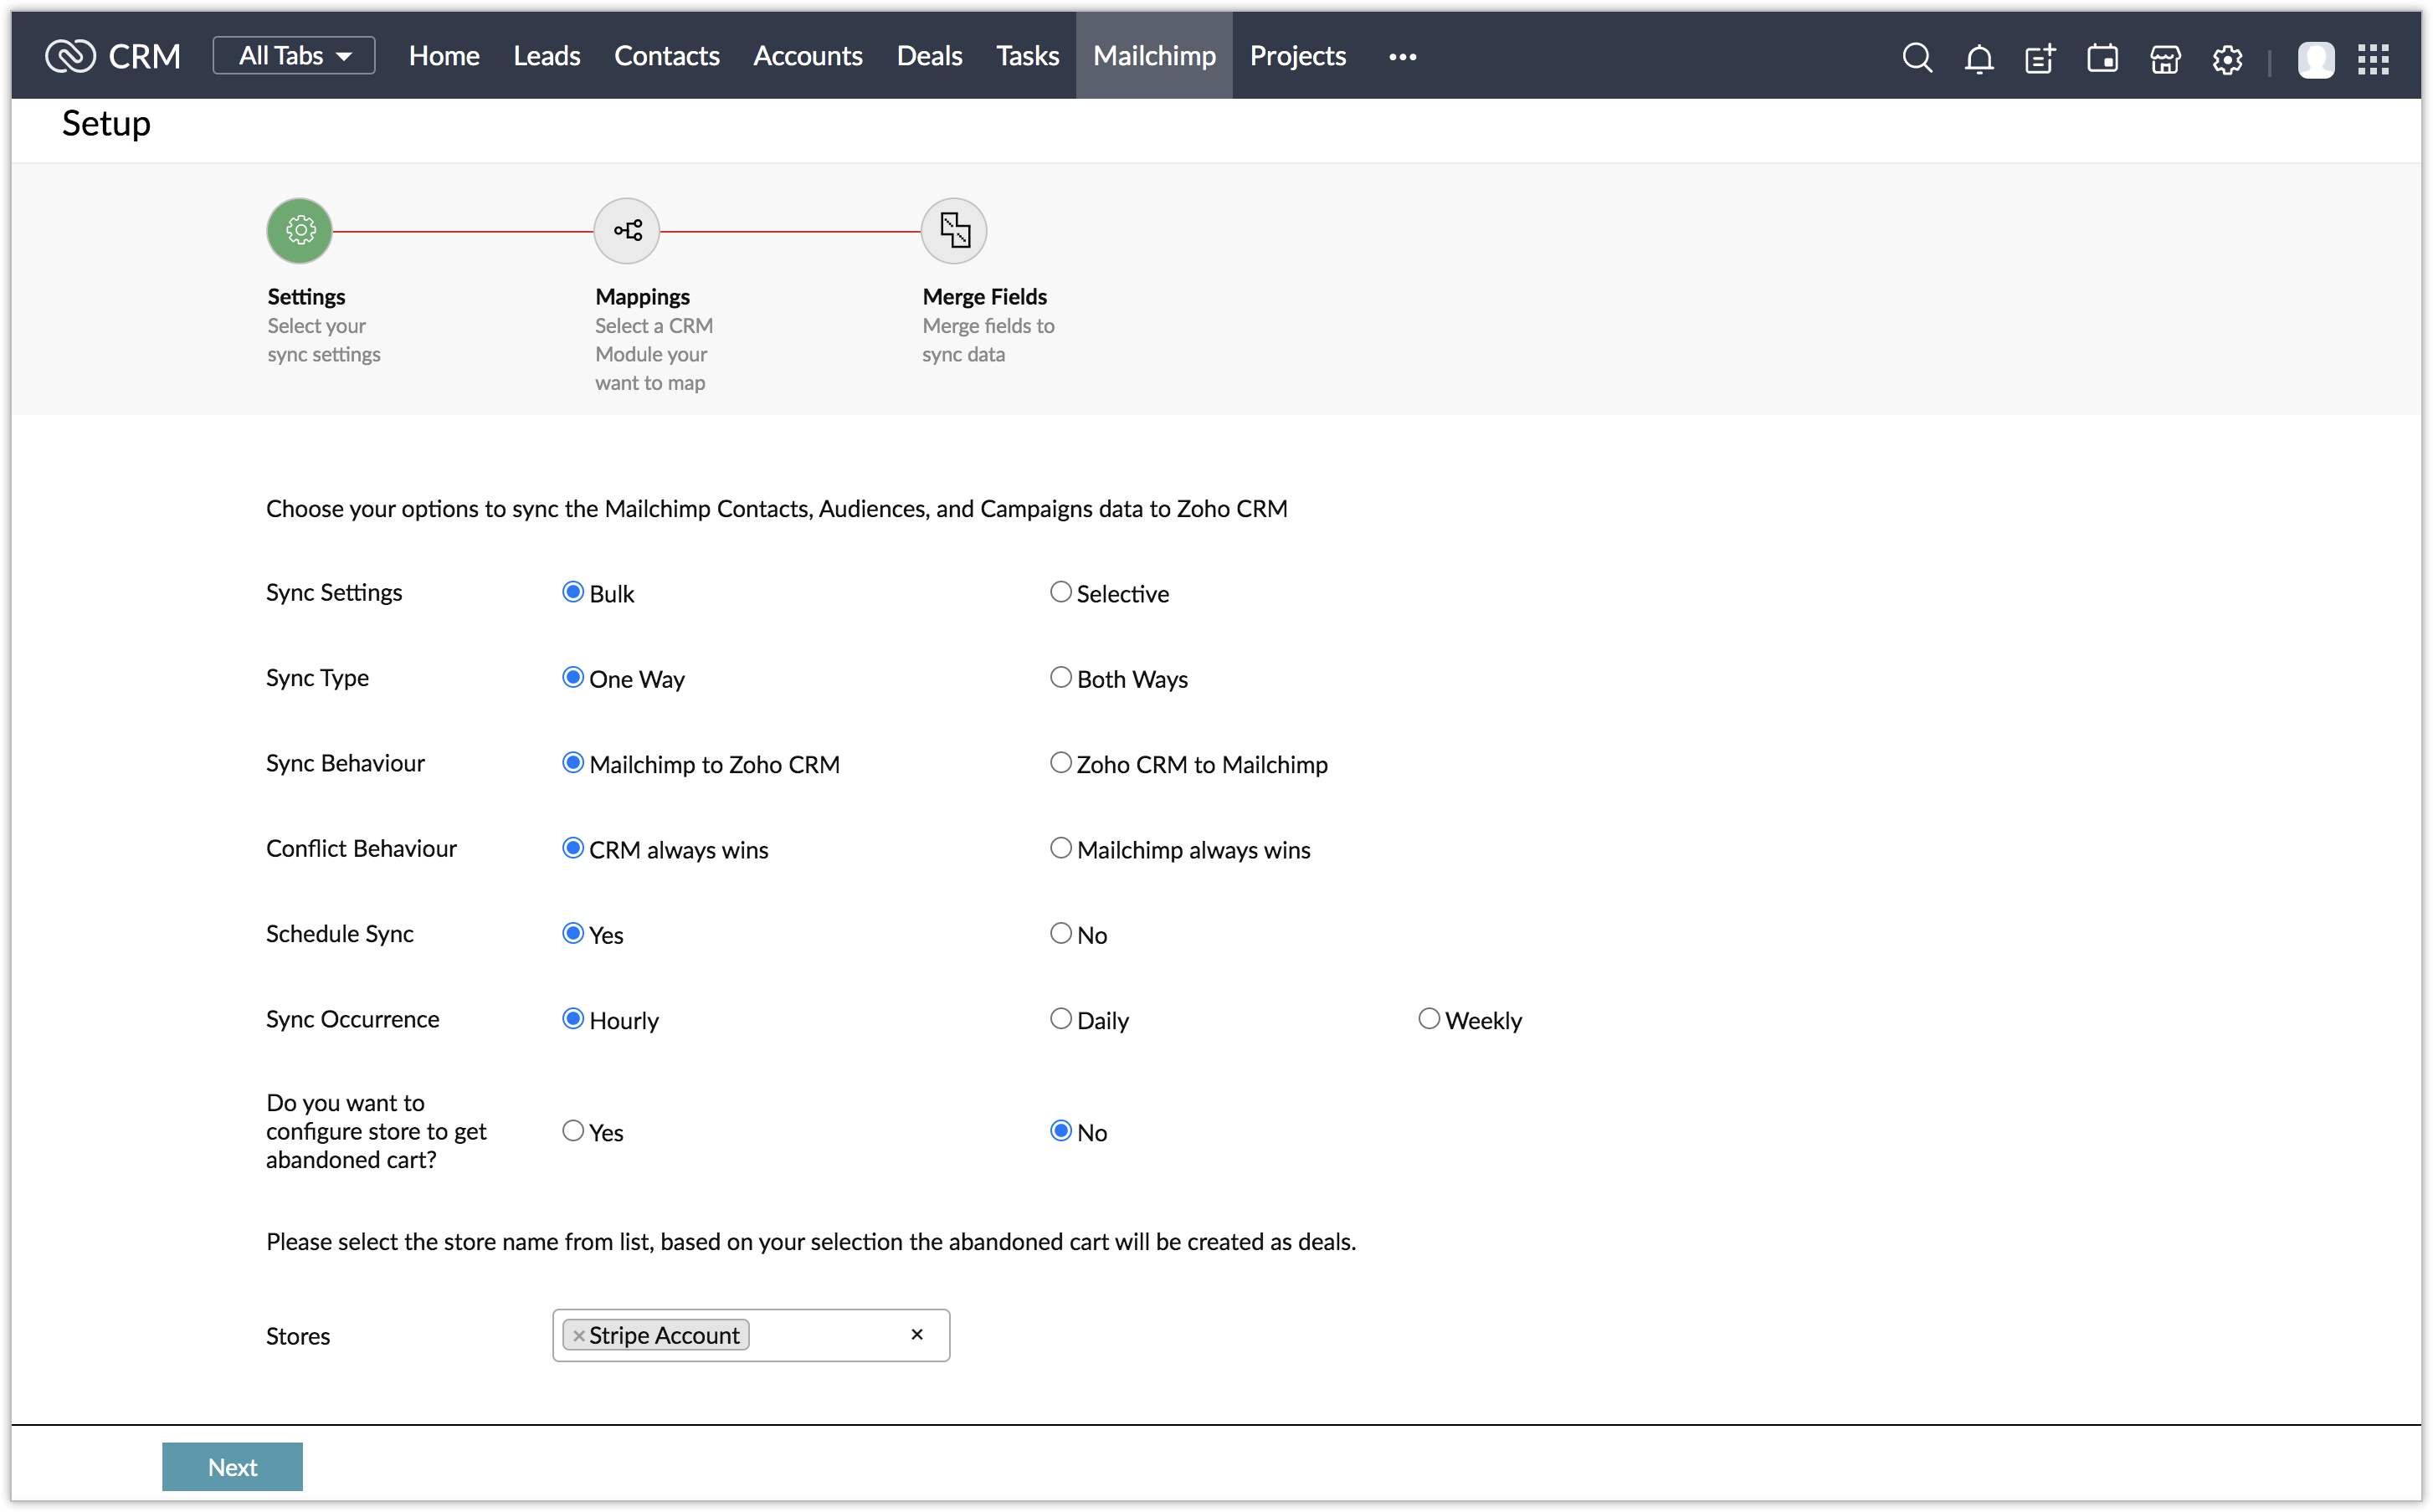
Task: Select the Selective sync setting
Action: point(1061,592)
